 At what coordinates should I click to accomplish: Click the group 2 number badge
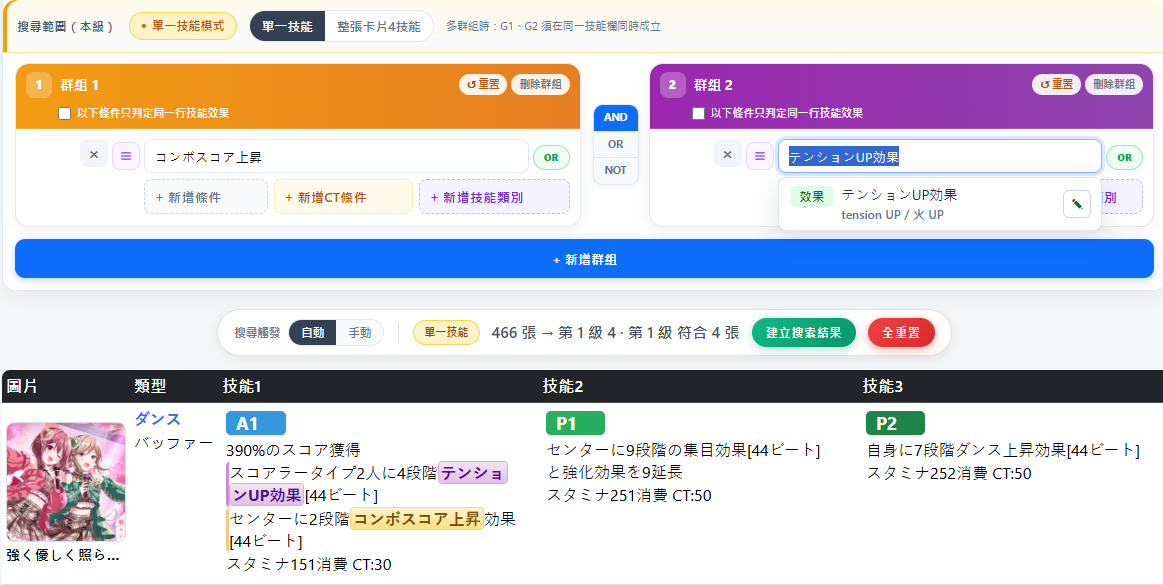click(673, 85)
